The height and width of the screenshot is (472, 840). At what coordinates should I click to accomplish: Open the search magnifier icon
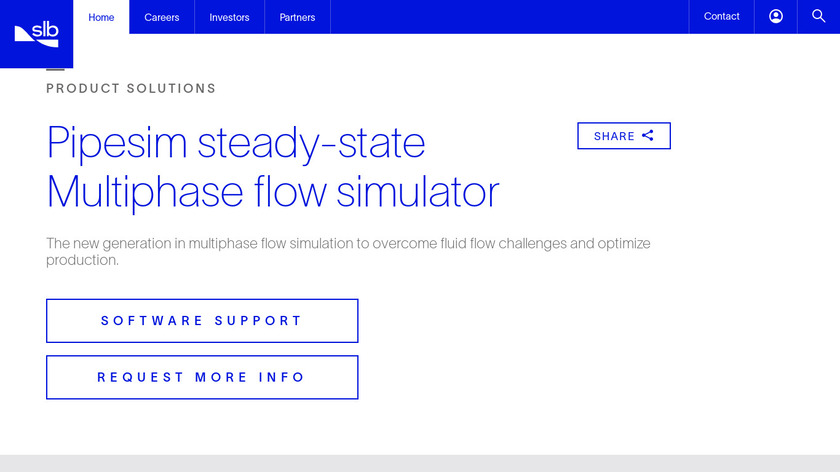pyautogui.click(x=819, y=17)
